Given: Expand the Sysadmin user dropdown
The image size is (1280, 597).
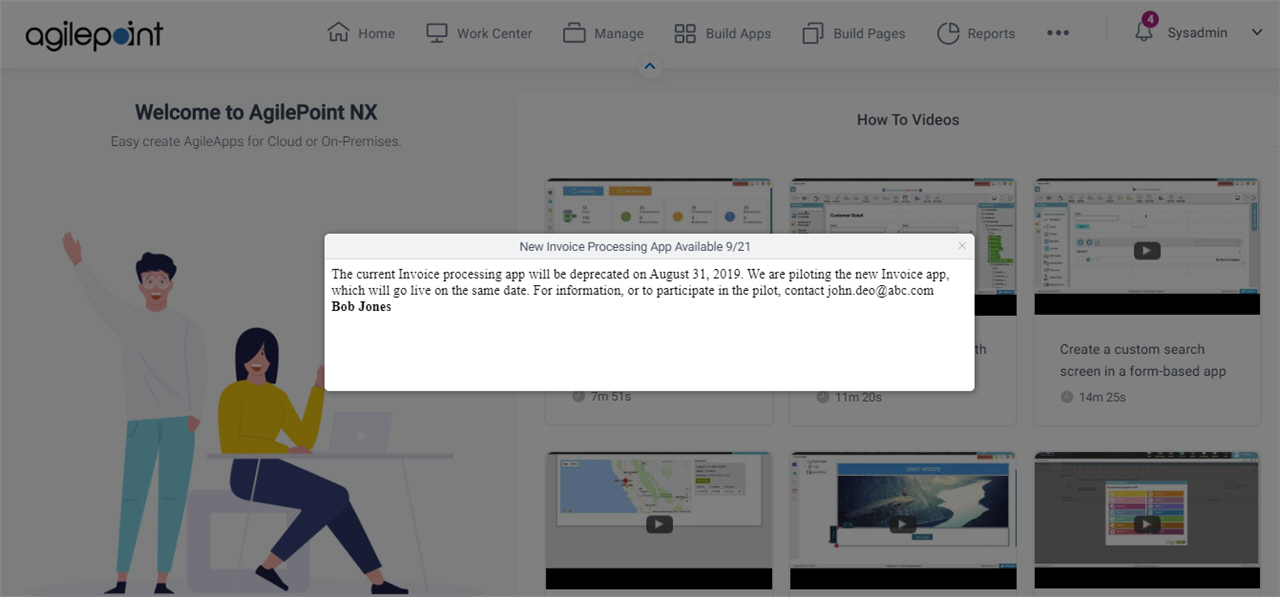Looking at the screenshot, I should pyautogui.click(x=1257, y=33).
